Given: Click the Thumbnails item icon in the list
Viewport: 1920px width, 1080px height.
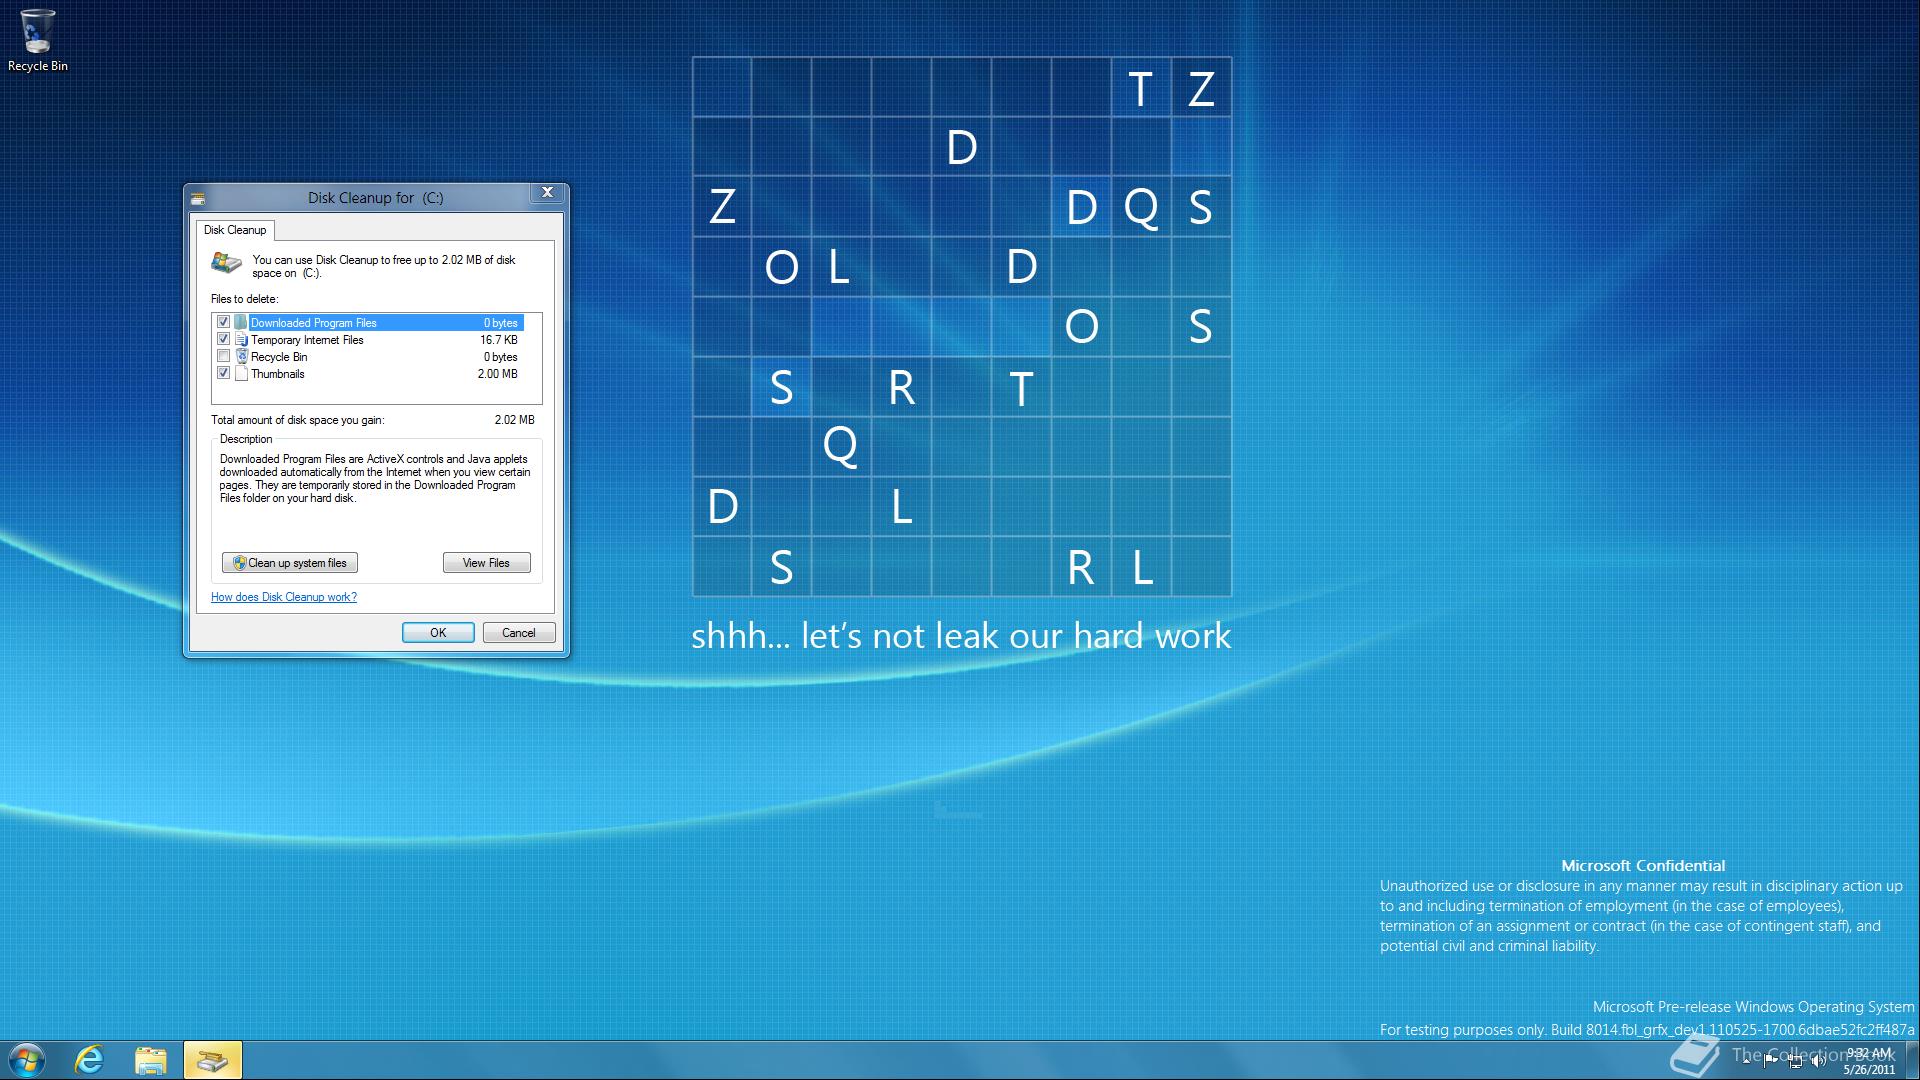Looking at the screenshot, I should 241,373.
